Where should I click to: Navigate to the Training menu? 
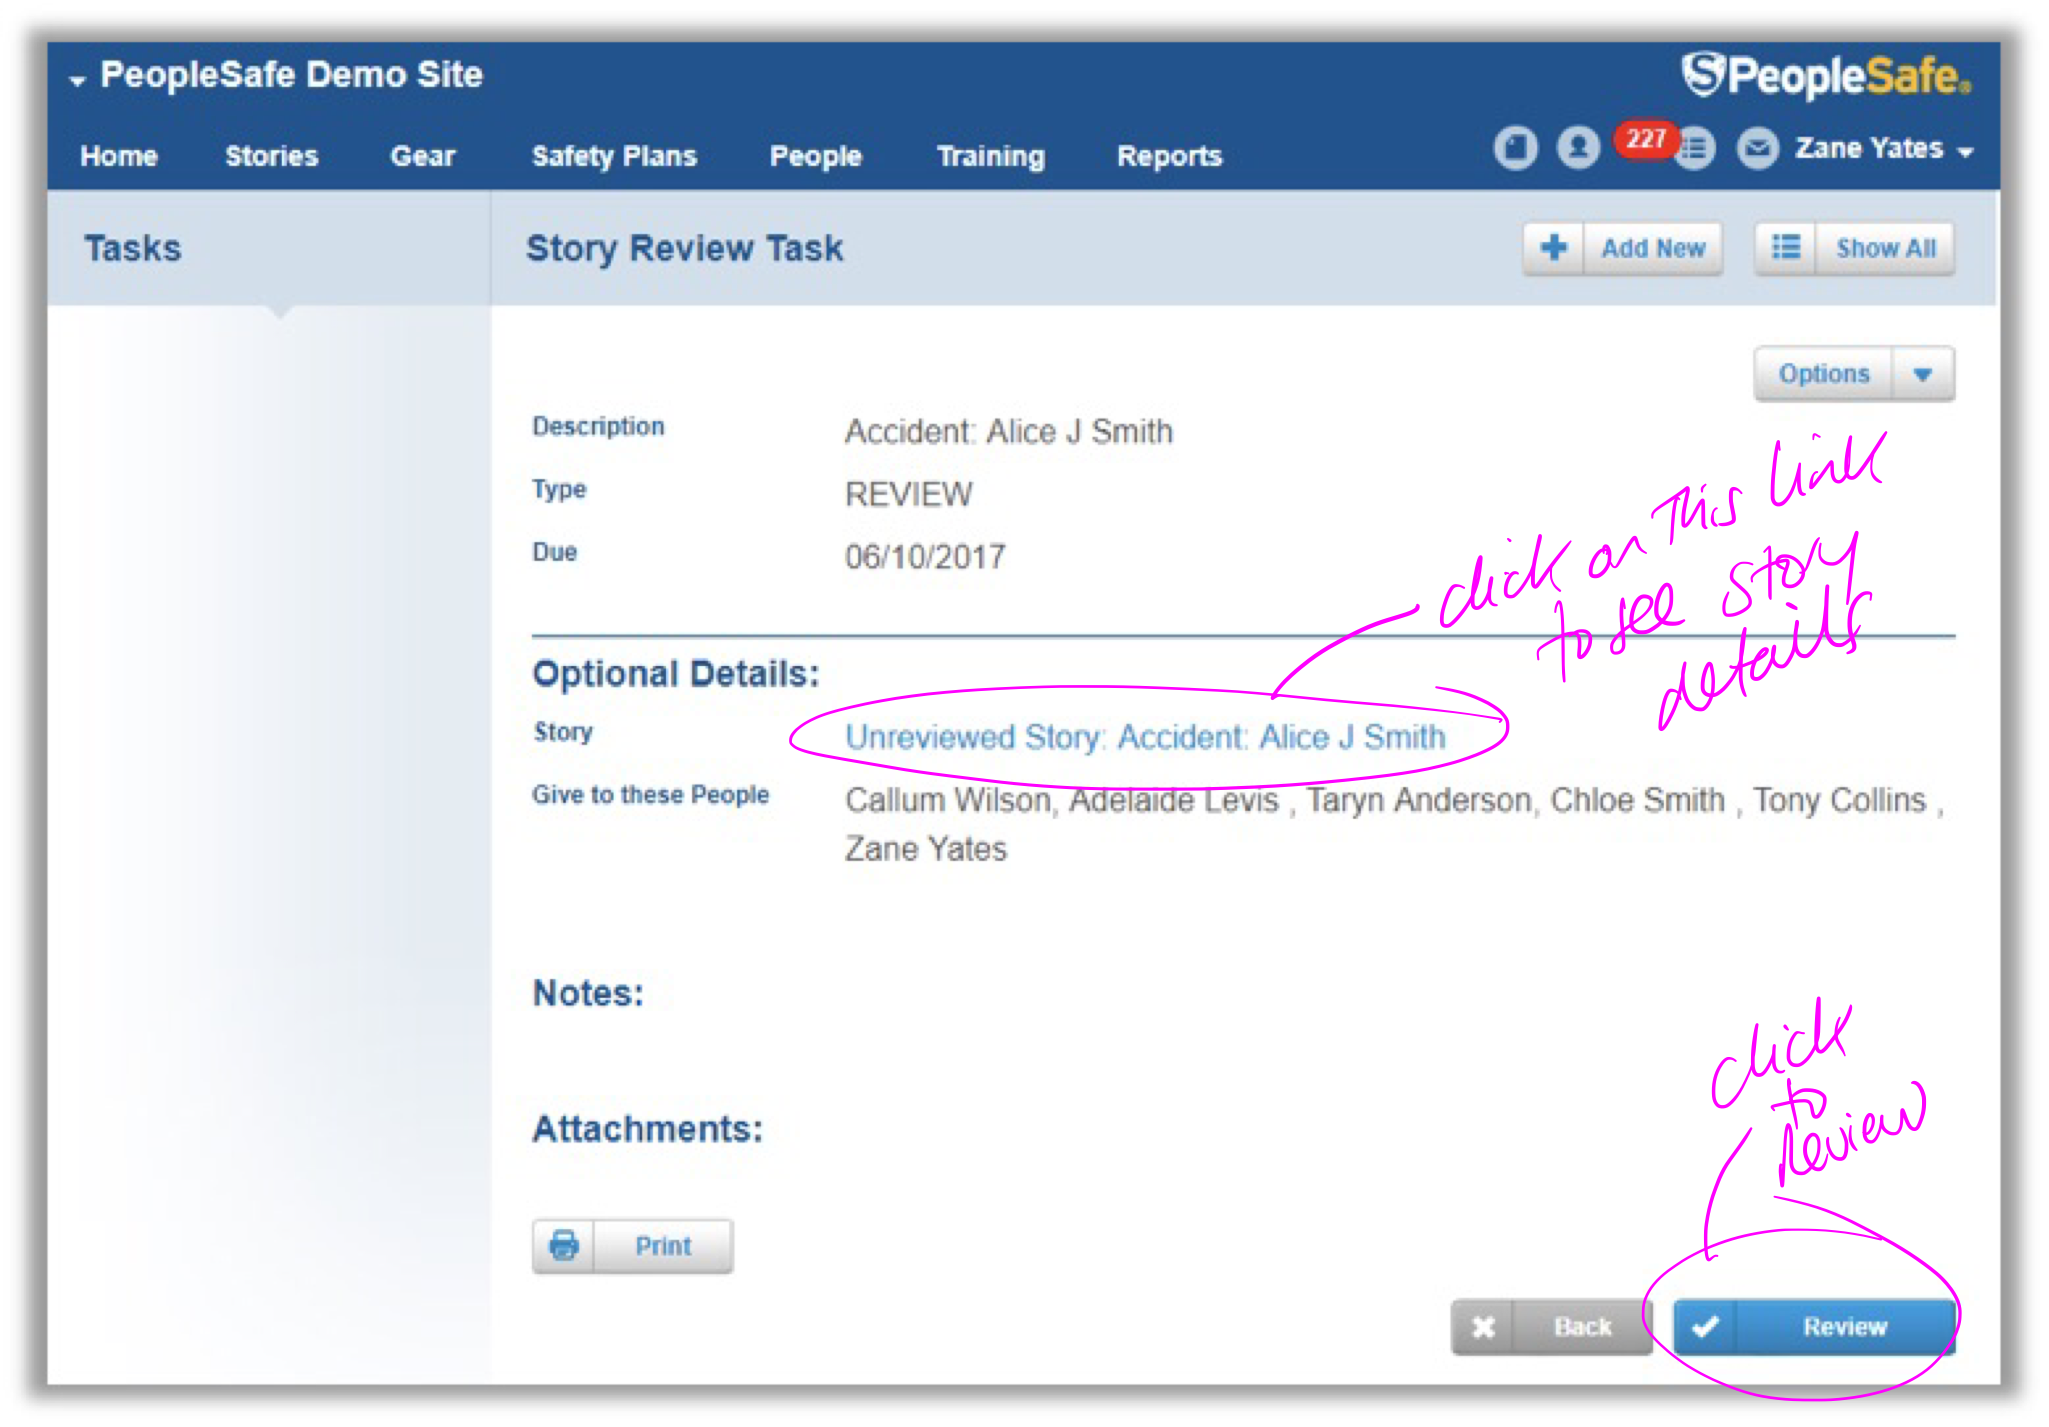point(990,156)
